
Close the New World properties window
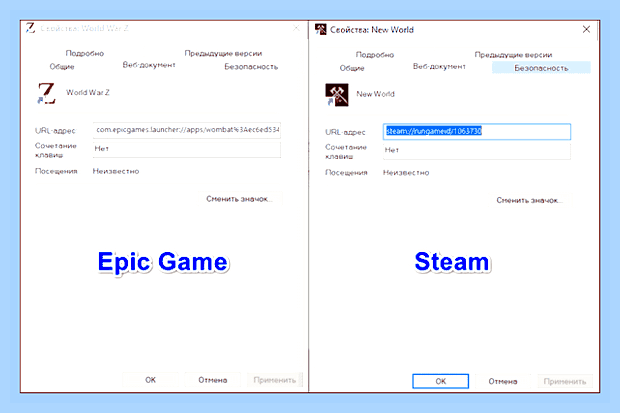pyautogui.click(x=586, y=29)
